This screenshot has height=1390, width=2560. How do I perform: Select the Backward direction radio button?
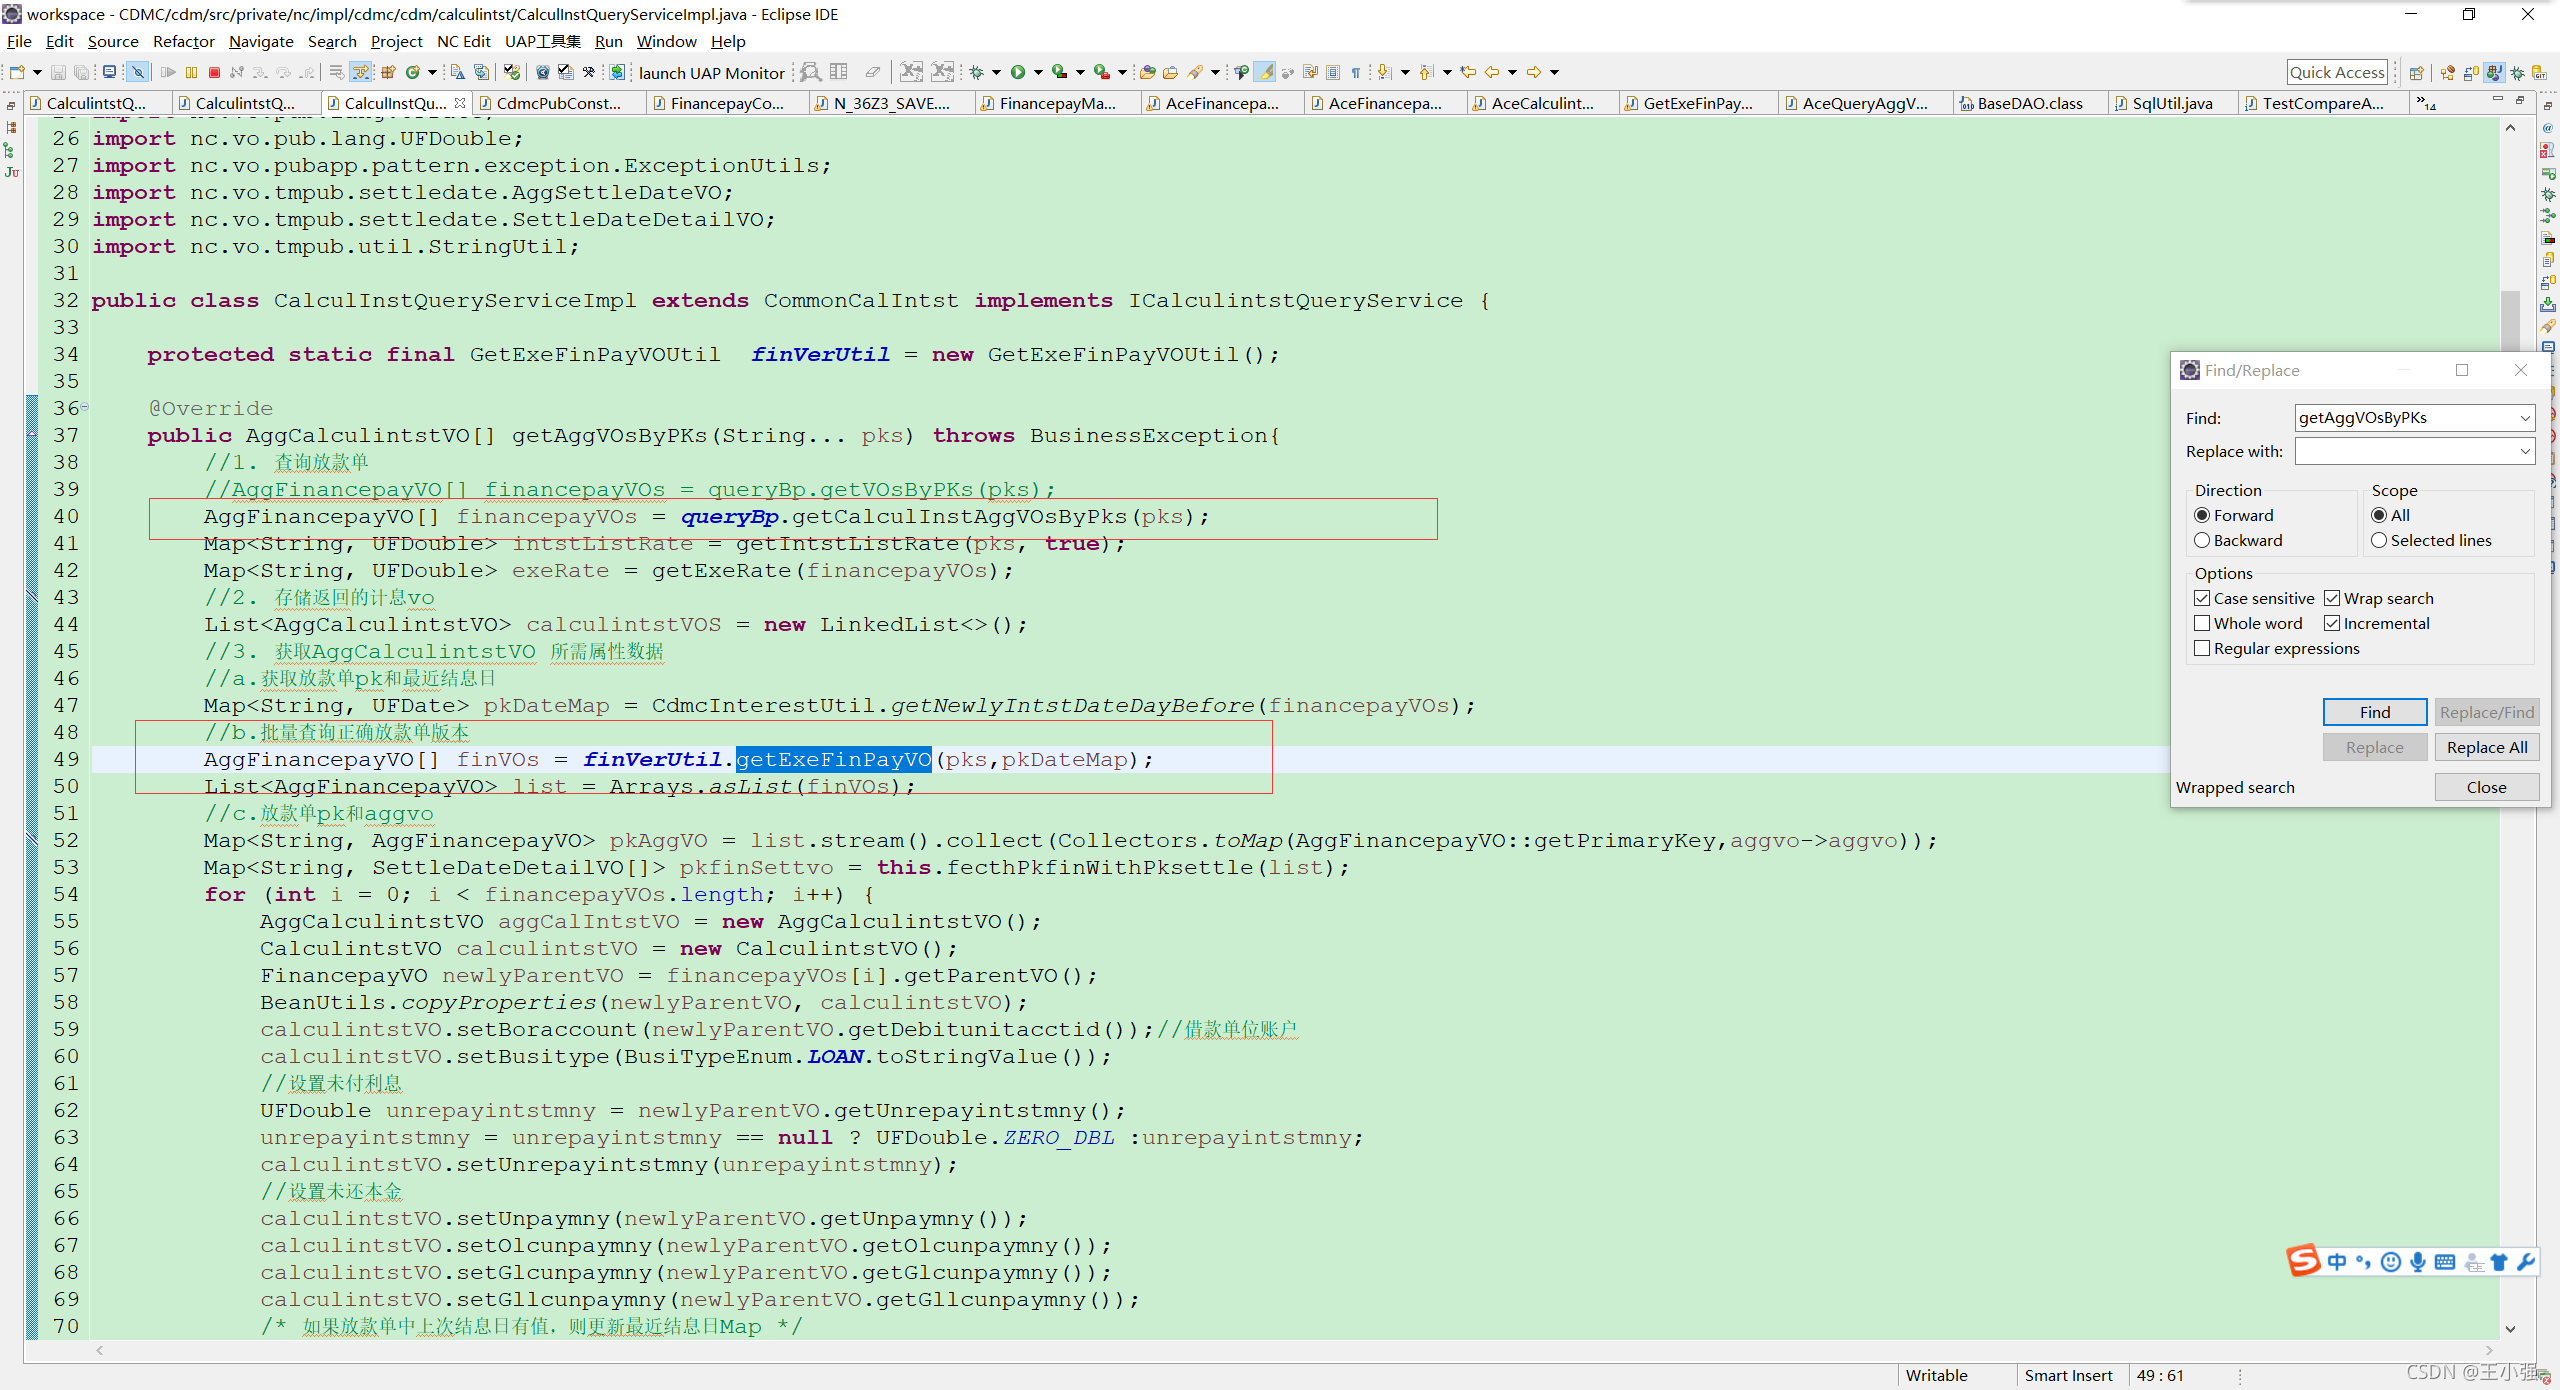click(x=2202, y=540)
